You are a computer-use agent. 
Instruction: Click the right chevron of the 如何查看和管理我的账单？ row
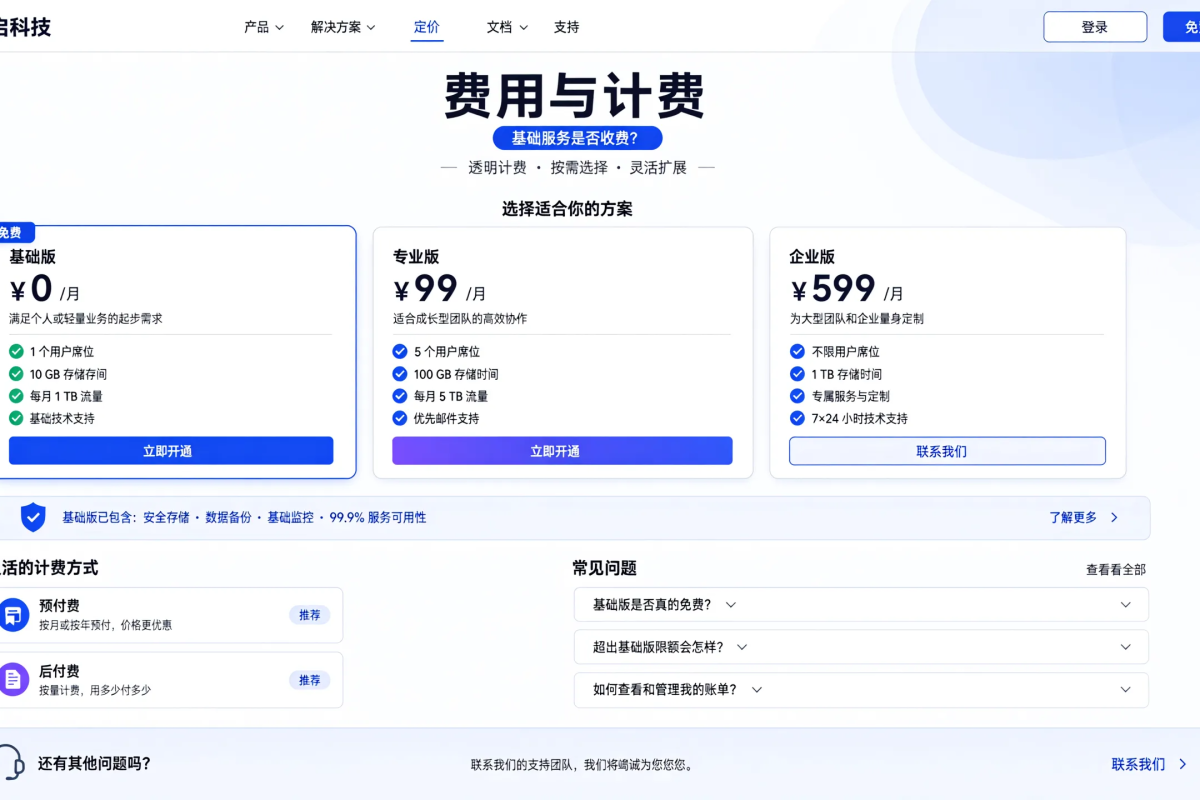(1125, 690)
